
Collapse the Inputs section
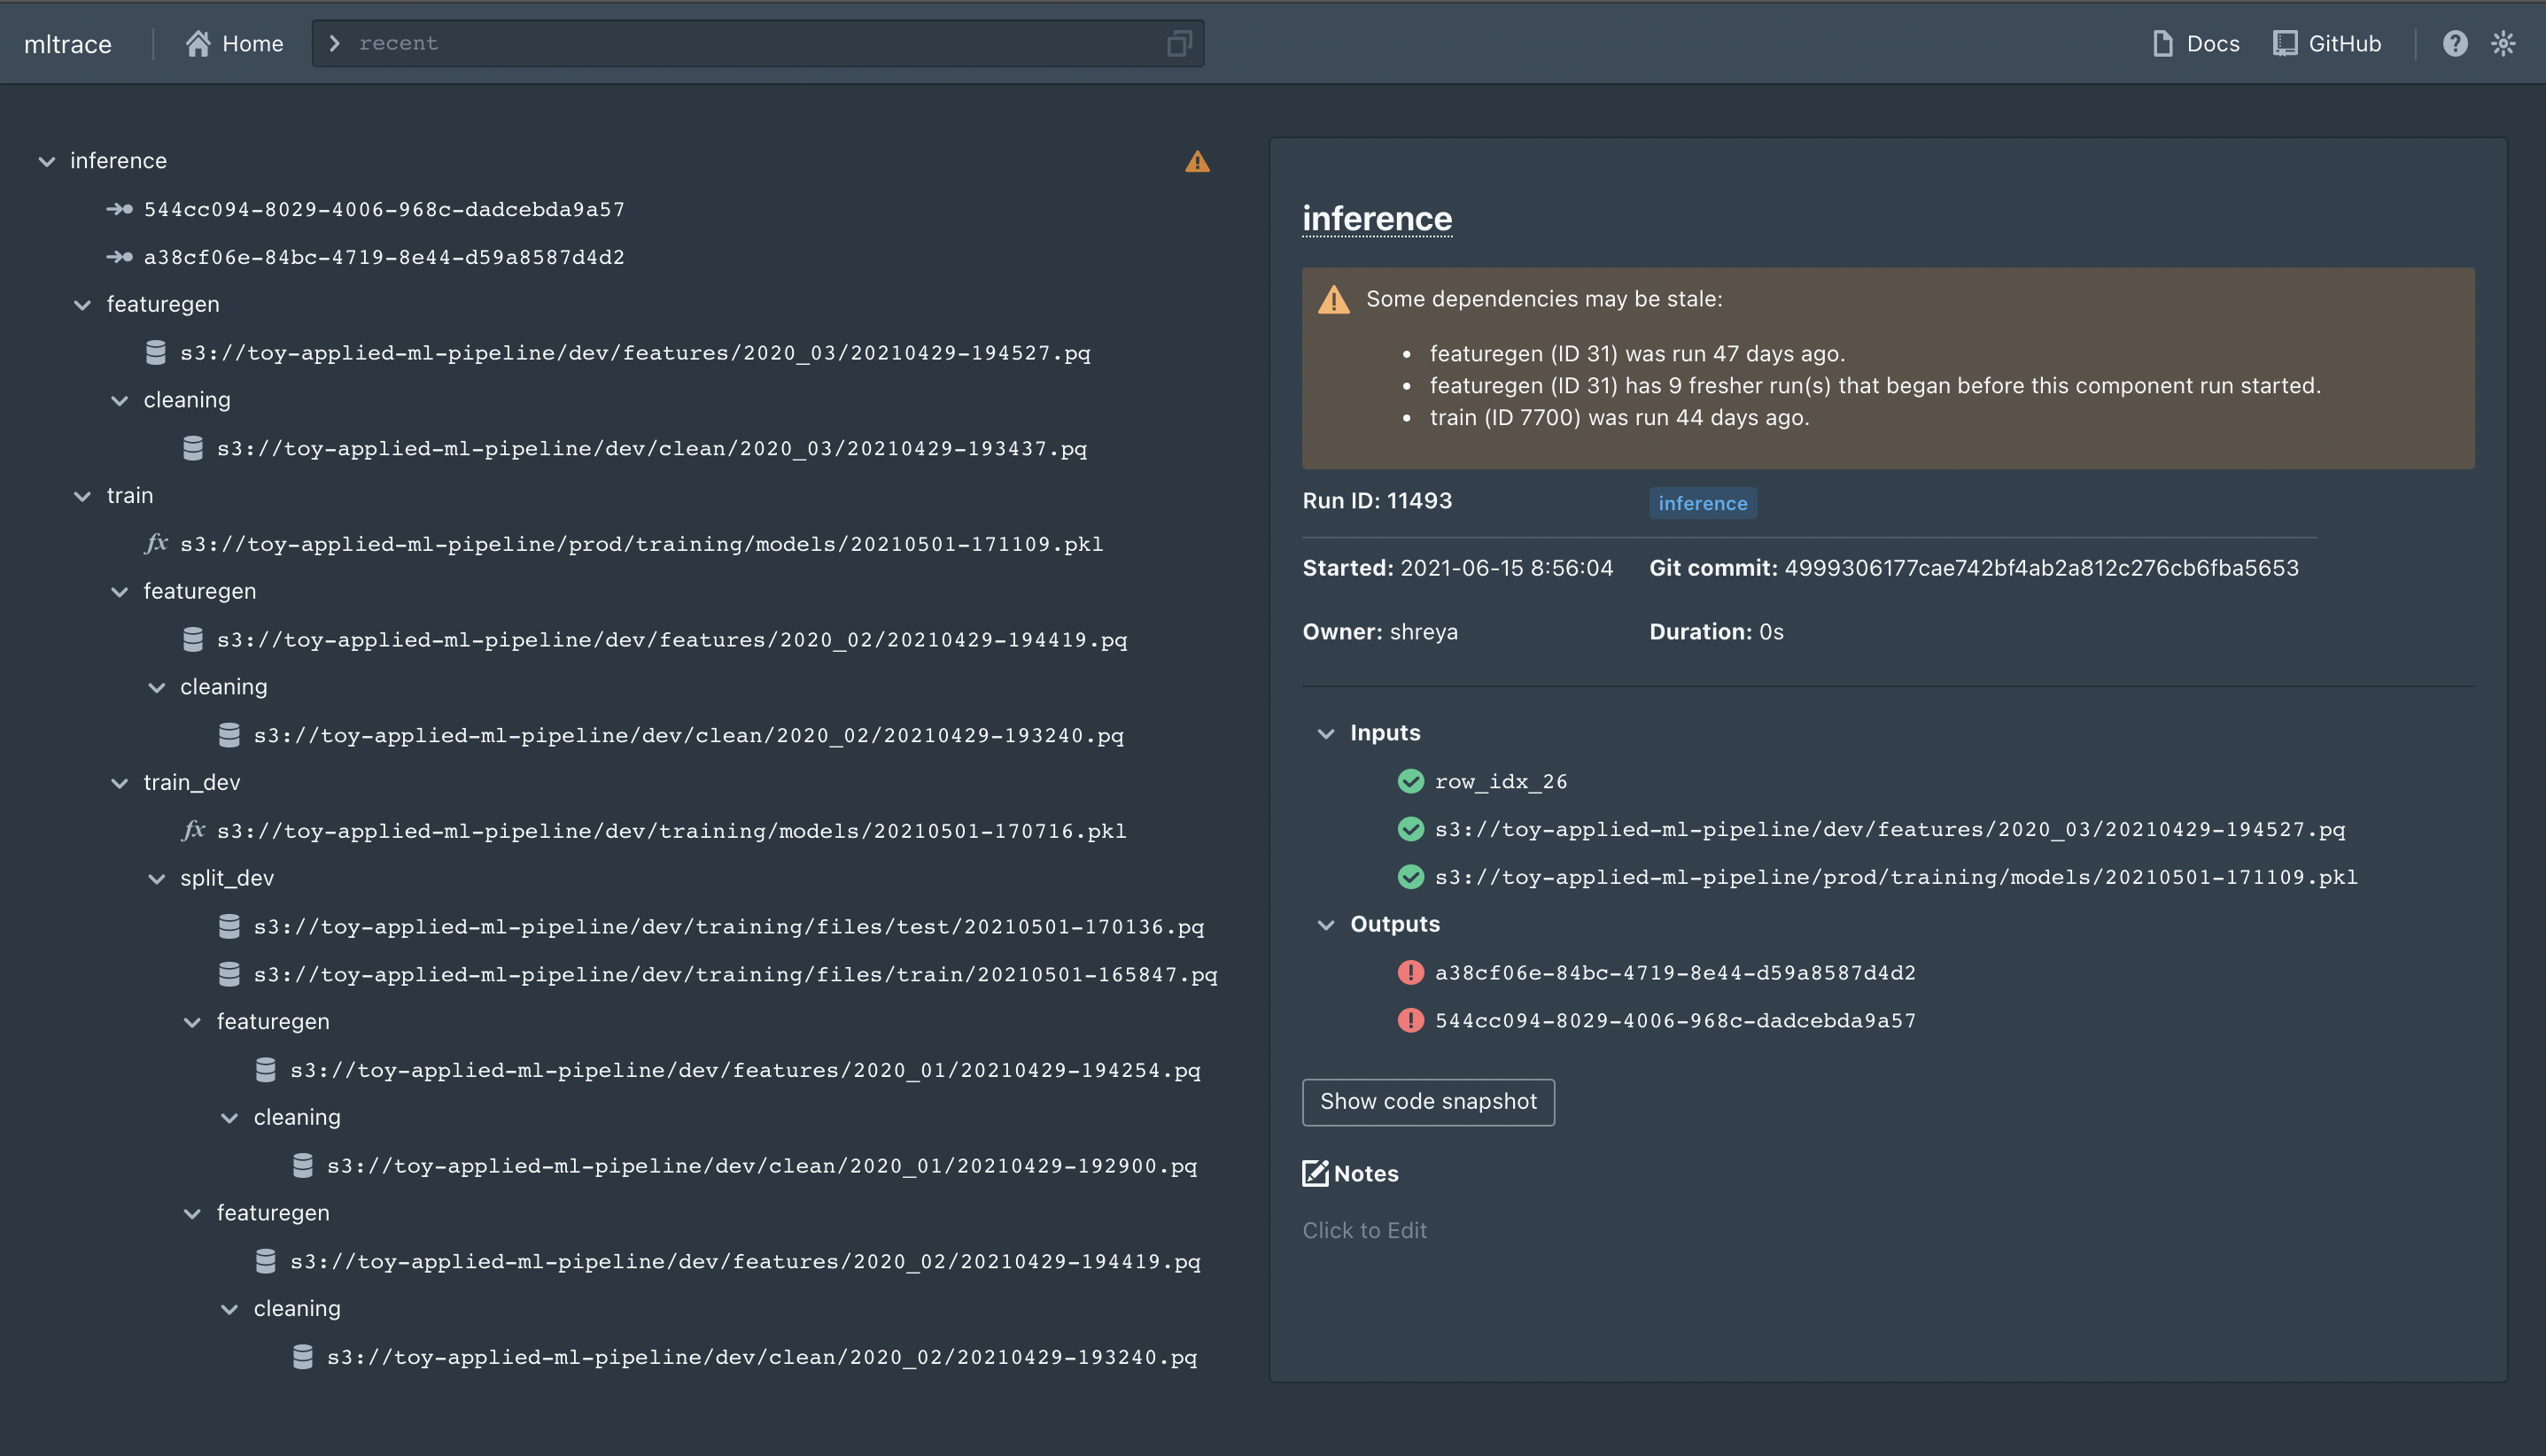click(x=1326, y=733)
